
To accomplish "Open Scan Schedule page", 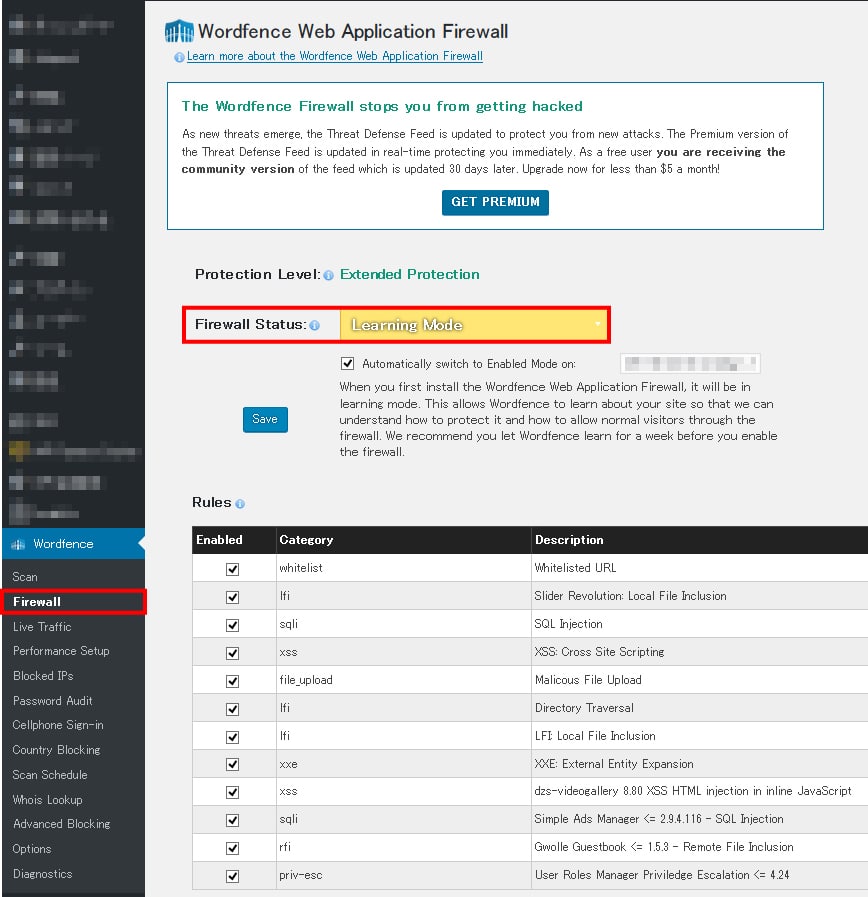I will 50,775.
